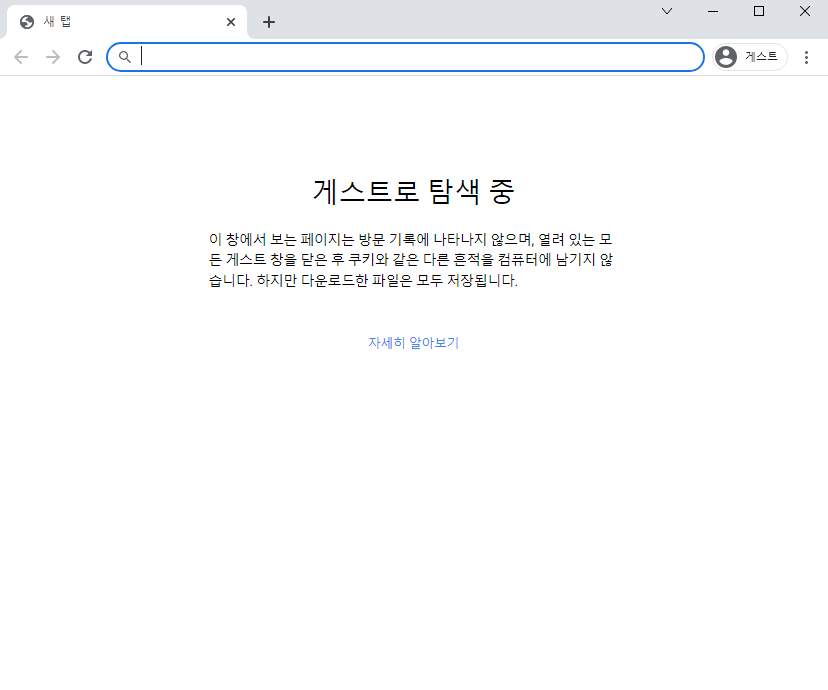Minimize the browser window
The height and width of the screenshot is (690, 828).
click(x=713, y=11)
